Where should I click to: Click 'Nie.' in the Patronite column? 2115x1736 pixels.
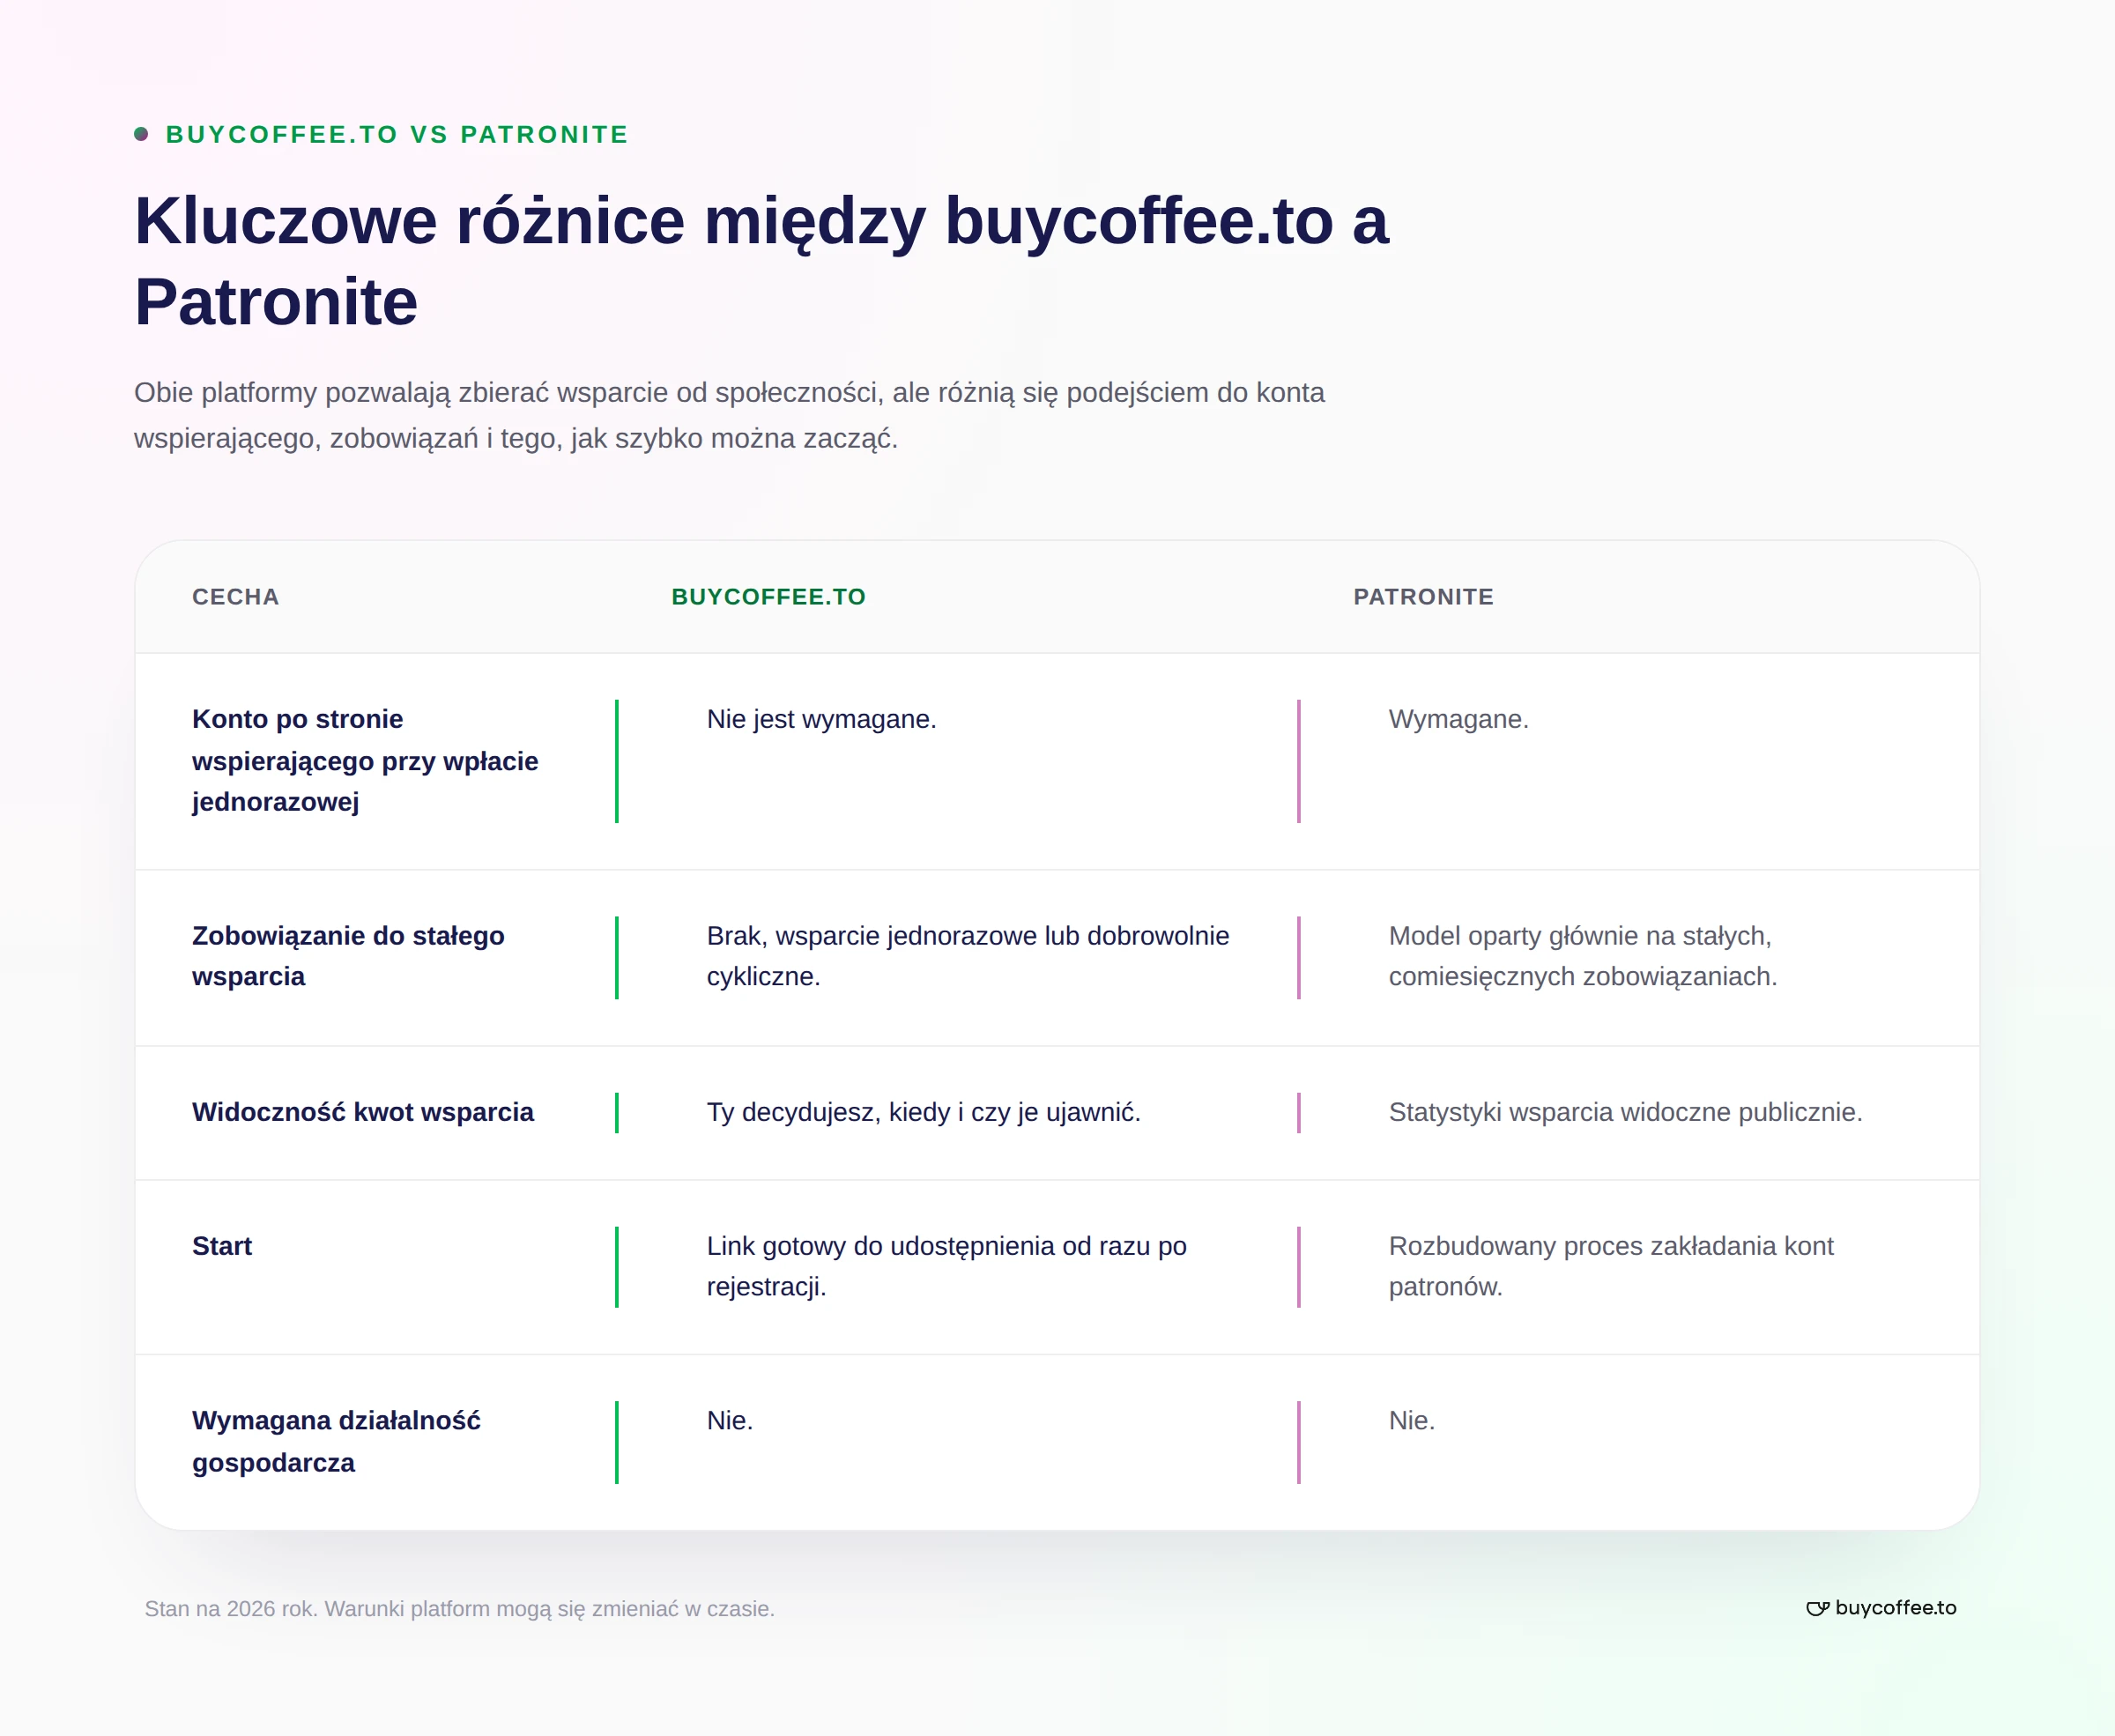tap(1411, 1420)
